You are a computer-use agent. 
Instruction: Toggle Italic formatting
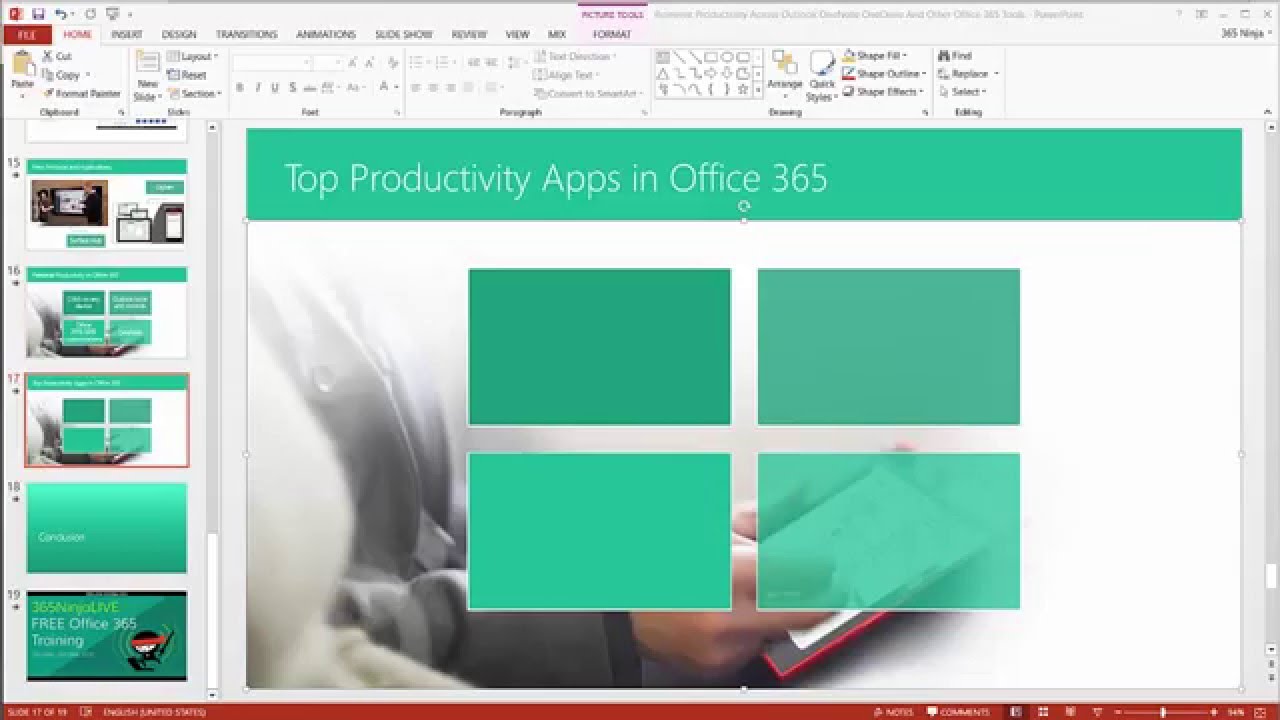(257, 88)
